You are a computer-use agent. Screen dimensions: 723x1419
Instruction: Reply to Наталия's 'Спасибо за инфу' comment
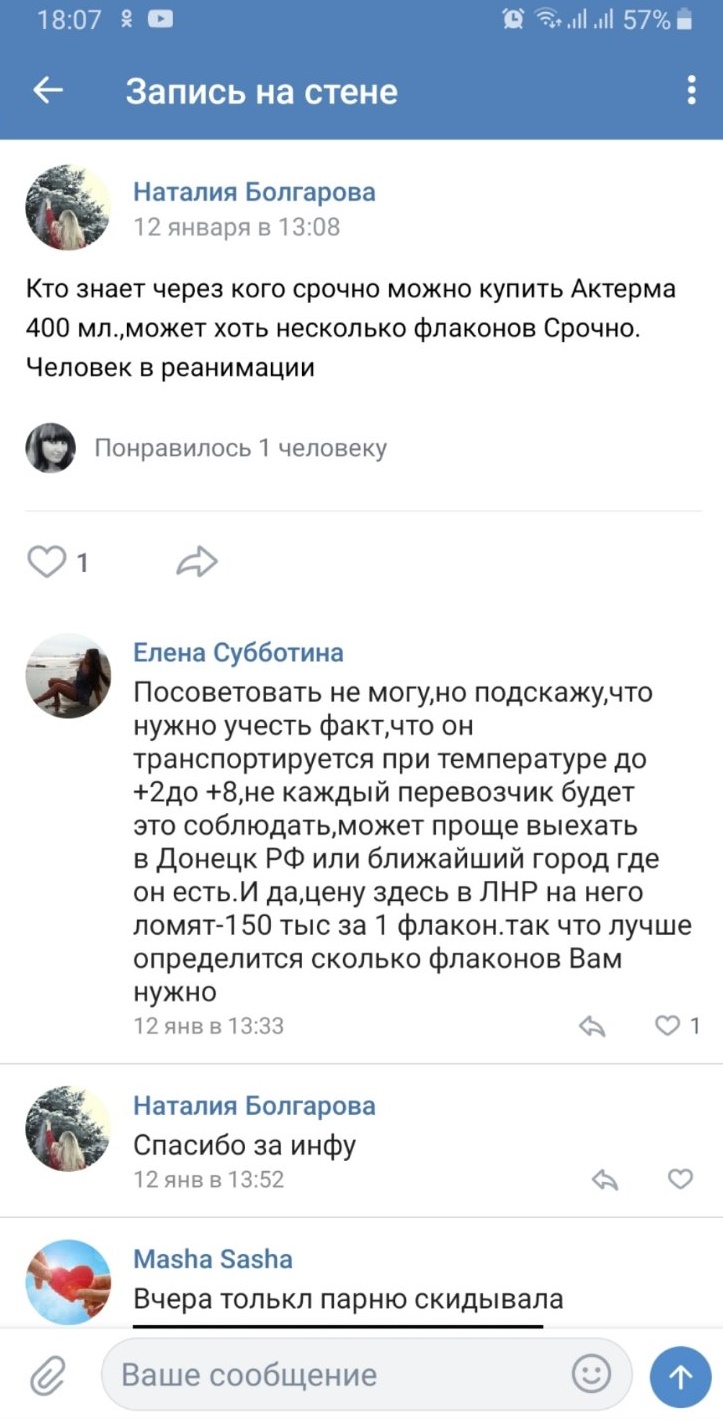(605, 1180)
